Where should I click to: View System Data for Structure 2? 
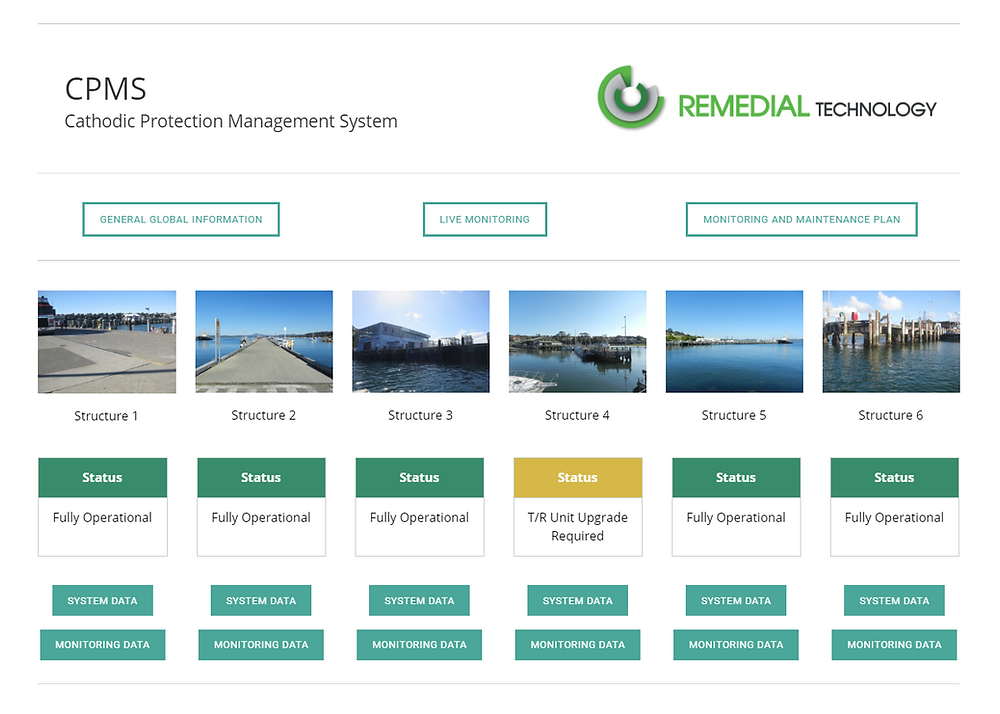tap(260, 600)
